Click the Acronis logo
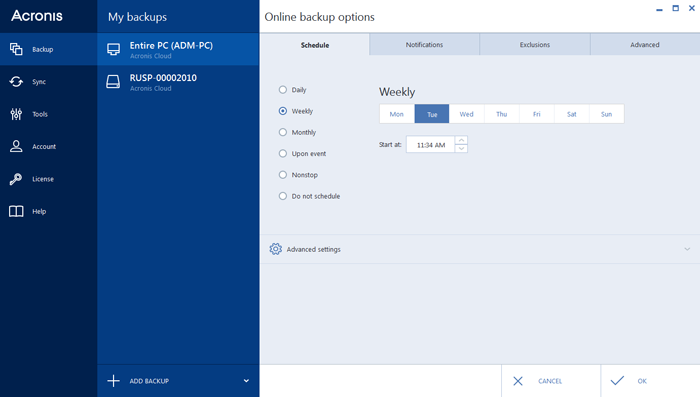 (x=37, y=16)
